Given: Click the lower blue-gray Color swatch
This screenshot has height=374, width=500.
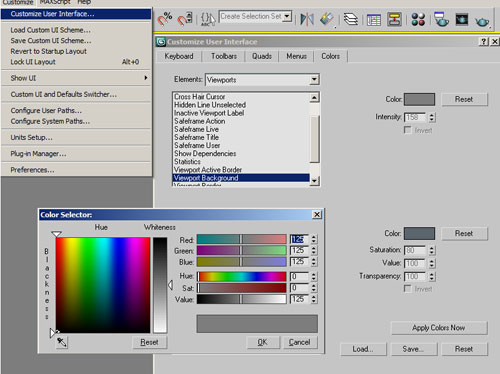Looking at the screenshot, I should tap(419, 233).
